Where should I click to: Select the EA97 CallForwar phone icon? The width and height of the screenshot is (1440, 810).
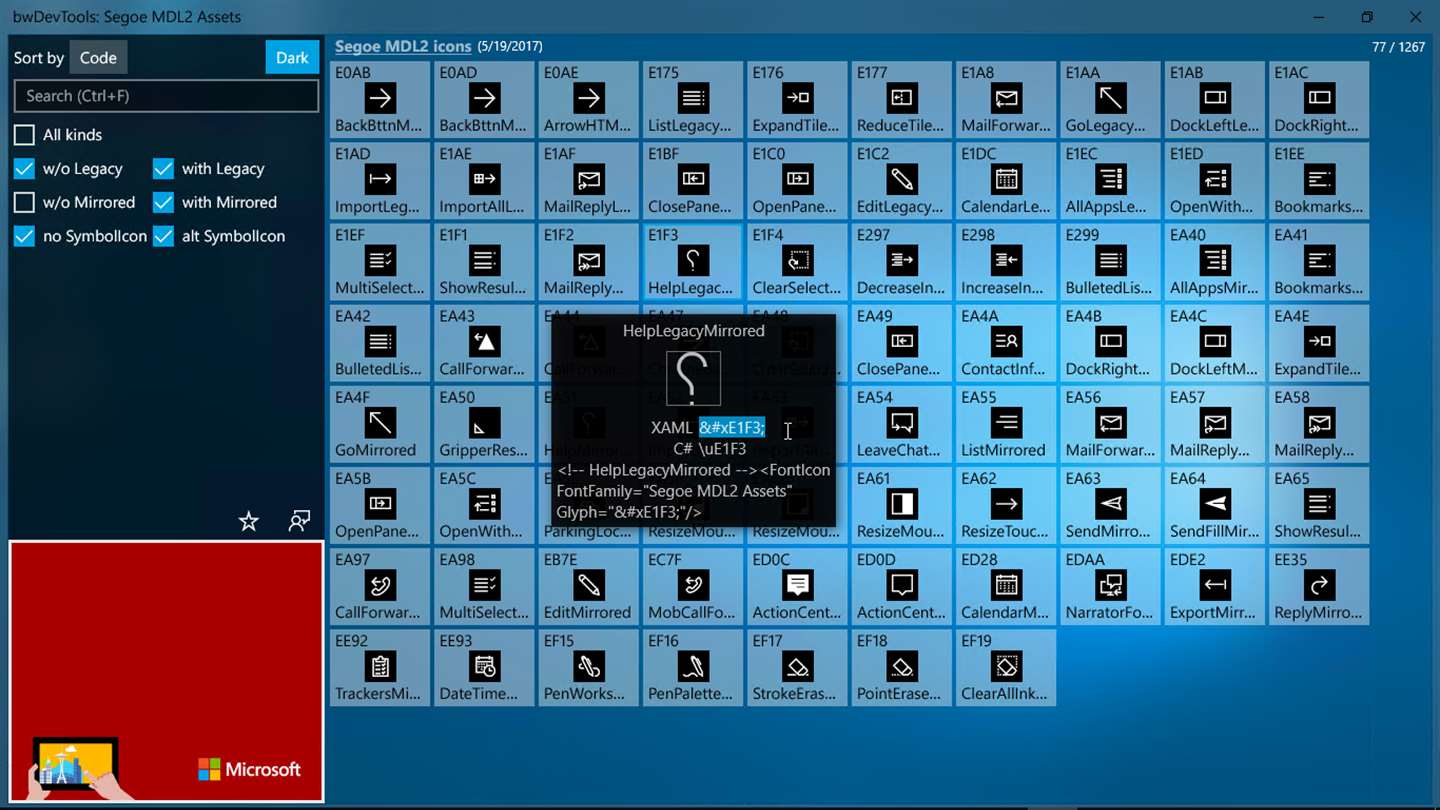point(380,586)
